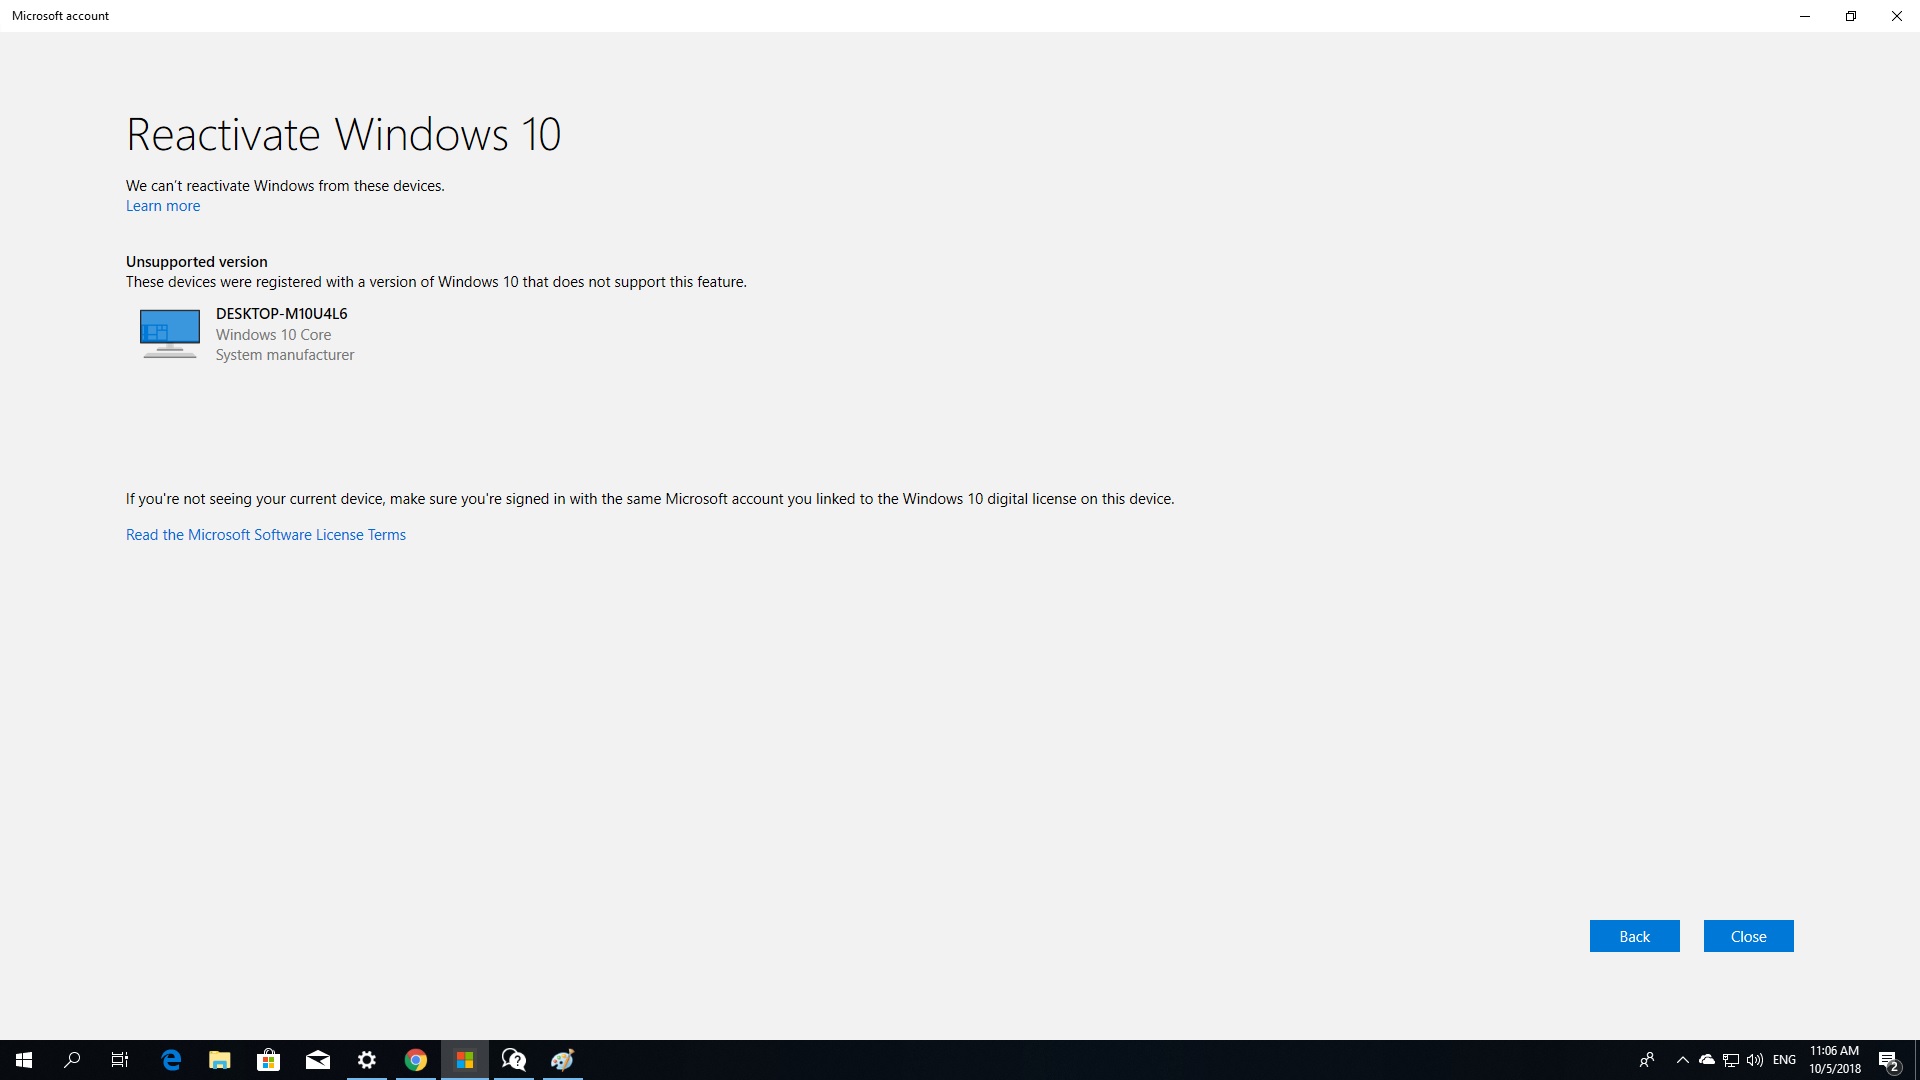The height and width of the screenshot is (1080, 1920).
Task: Open Settings gear in taskbar
Action: [367, 1060]
